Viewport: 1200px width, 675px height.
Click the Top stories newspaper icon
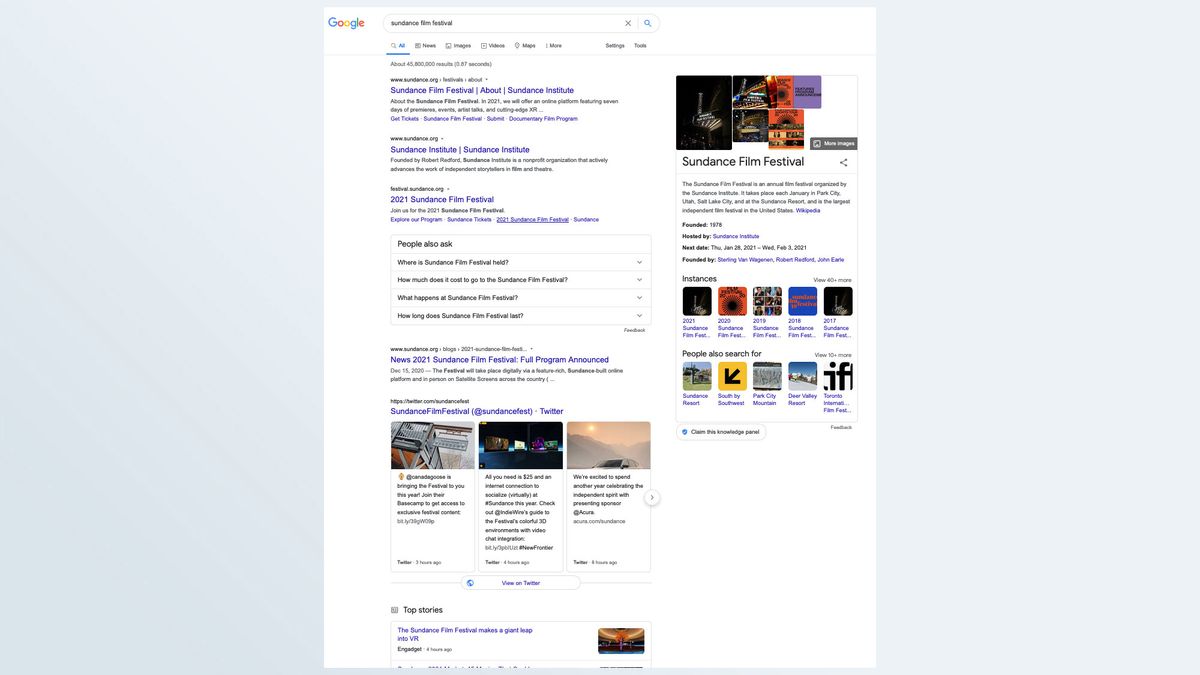tap(393, 608)
